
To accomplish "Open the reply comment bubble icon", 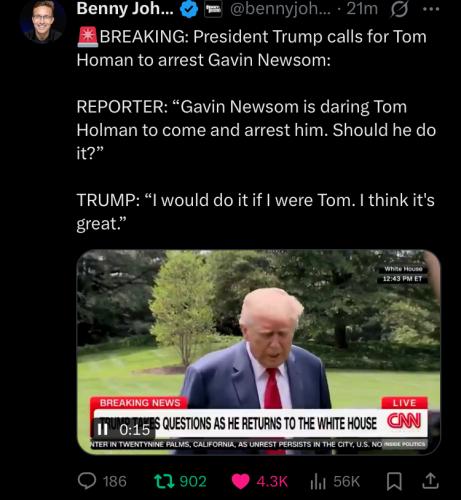I will [x=87, y=481].
